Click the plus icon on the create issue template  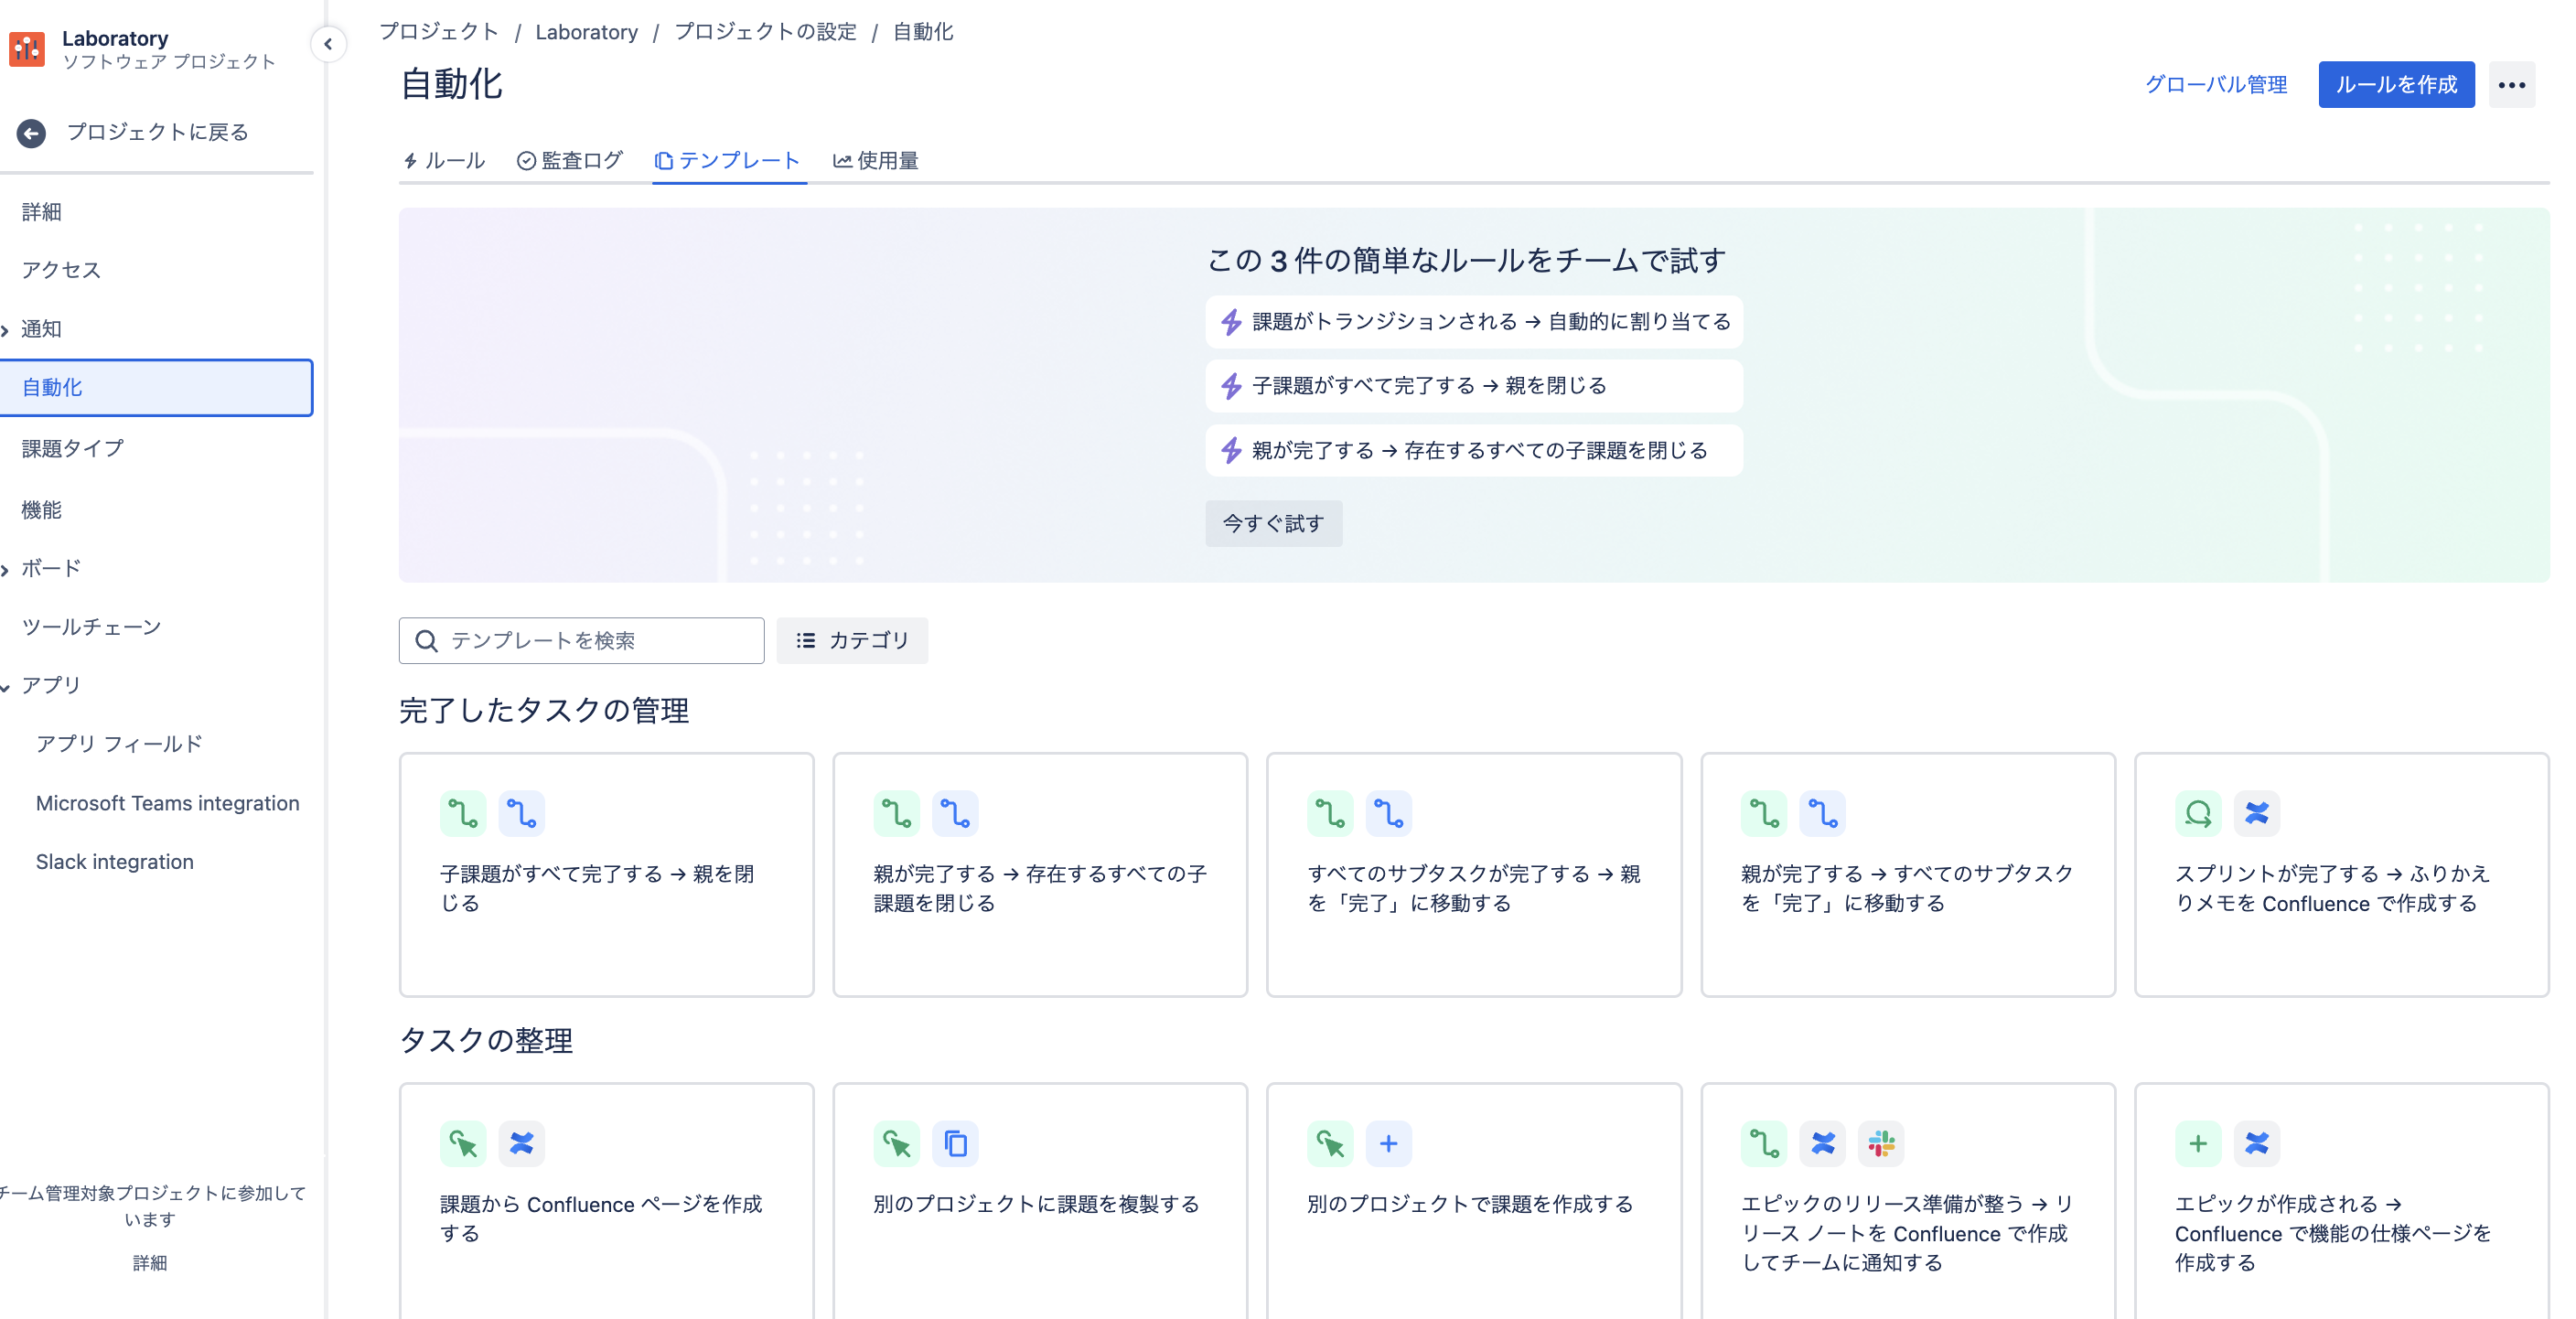click(x=1389, y=1143)
